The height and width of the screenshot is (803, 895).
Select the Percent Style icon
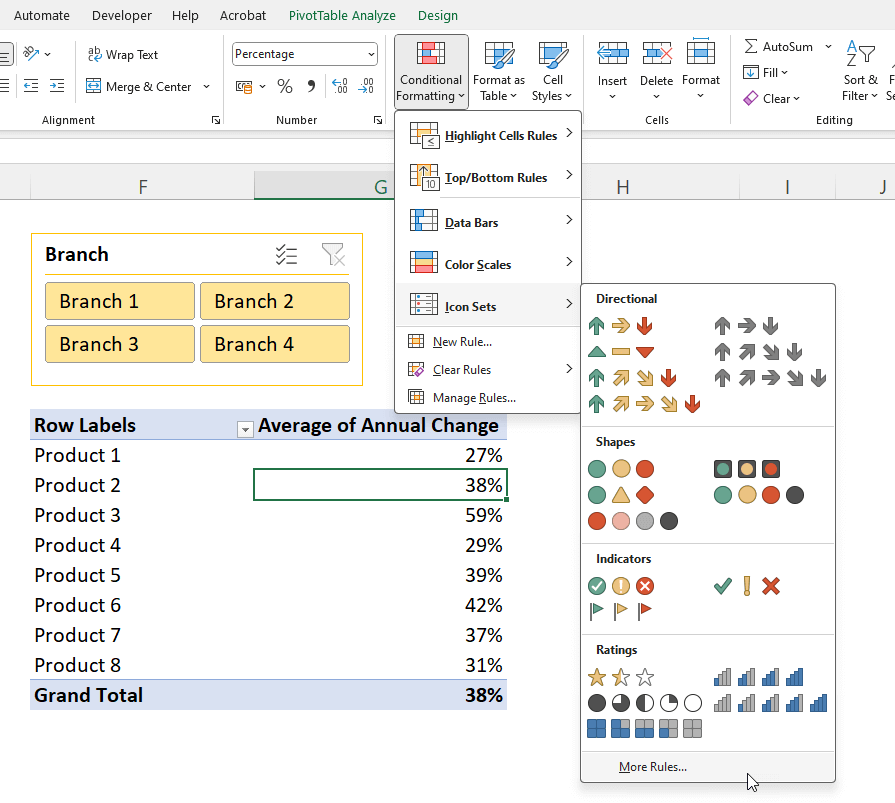pos(284,87)
